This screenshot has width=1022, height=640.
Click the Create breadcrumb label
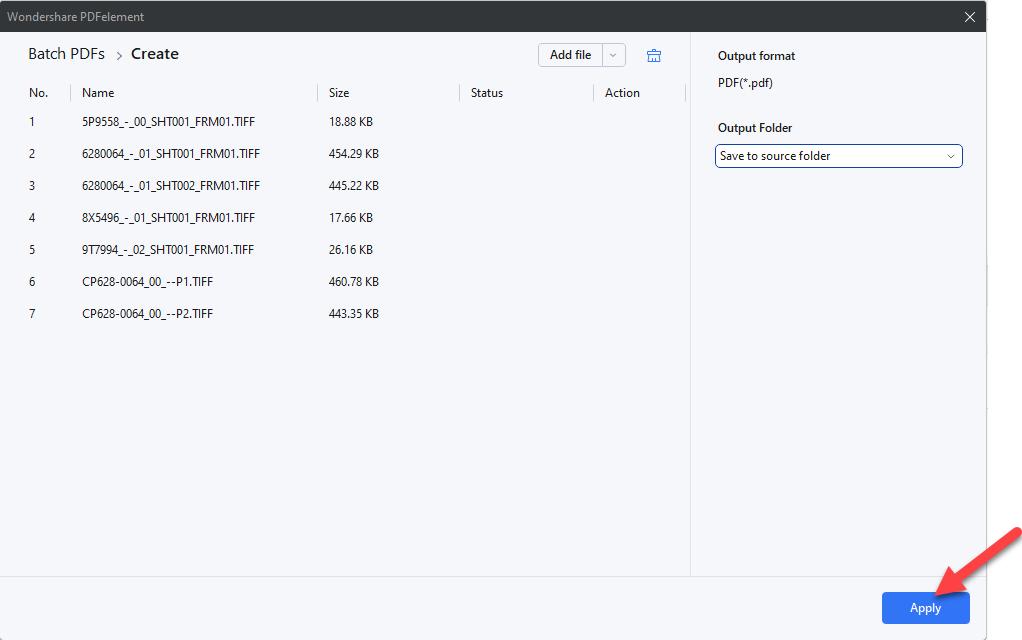click(155, 54)
